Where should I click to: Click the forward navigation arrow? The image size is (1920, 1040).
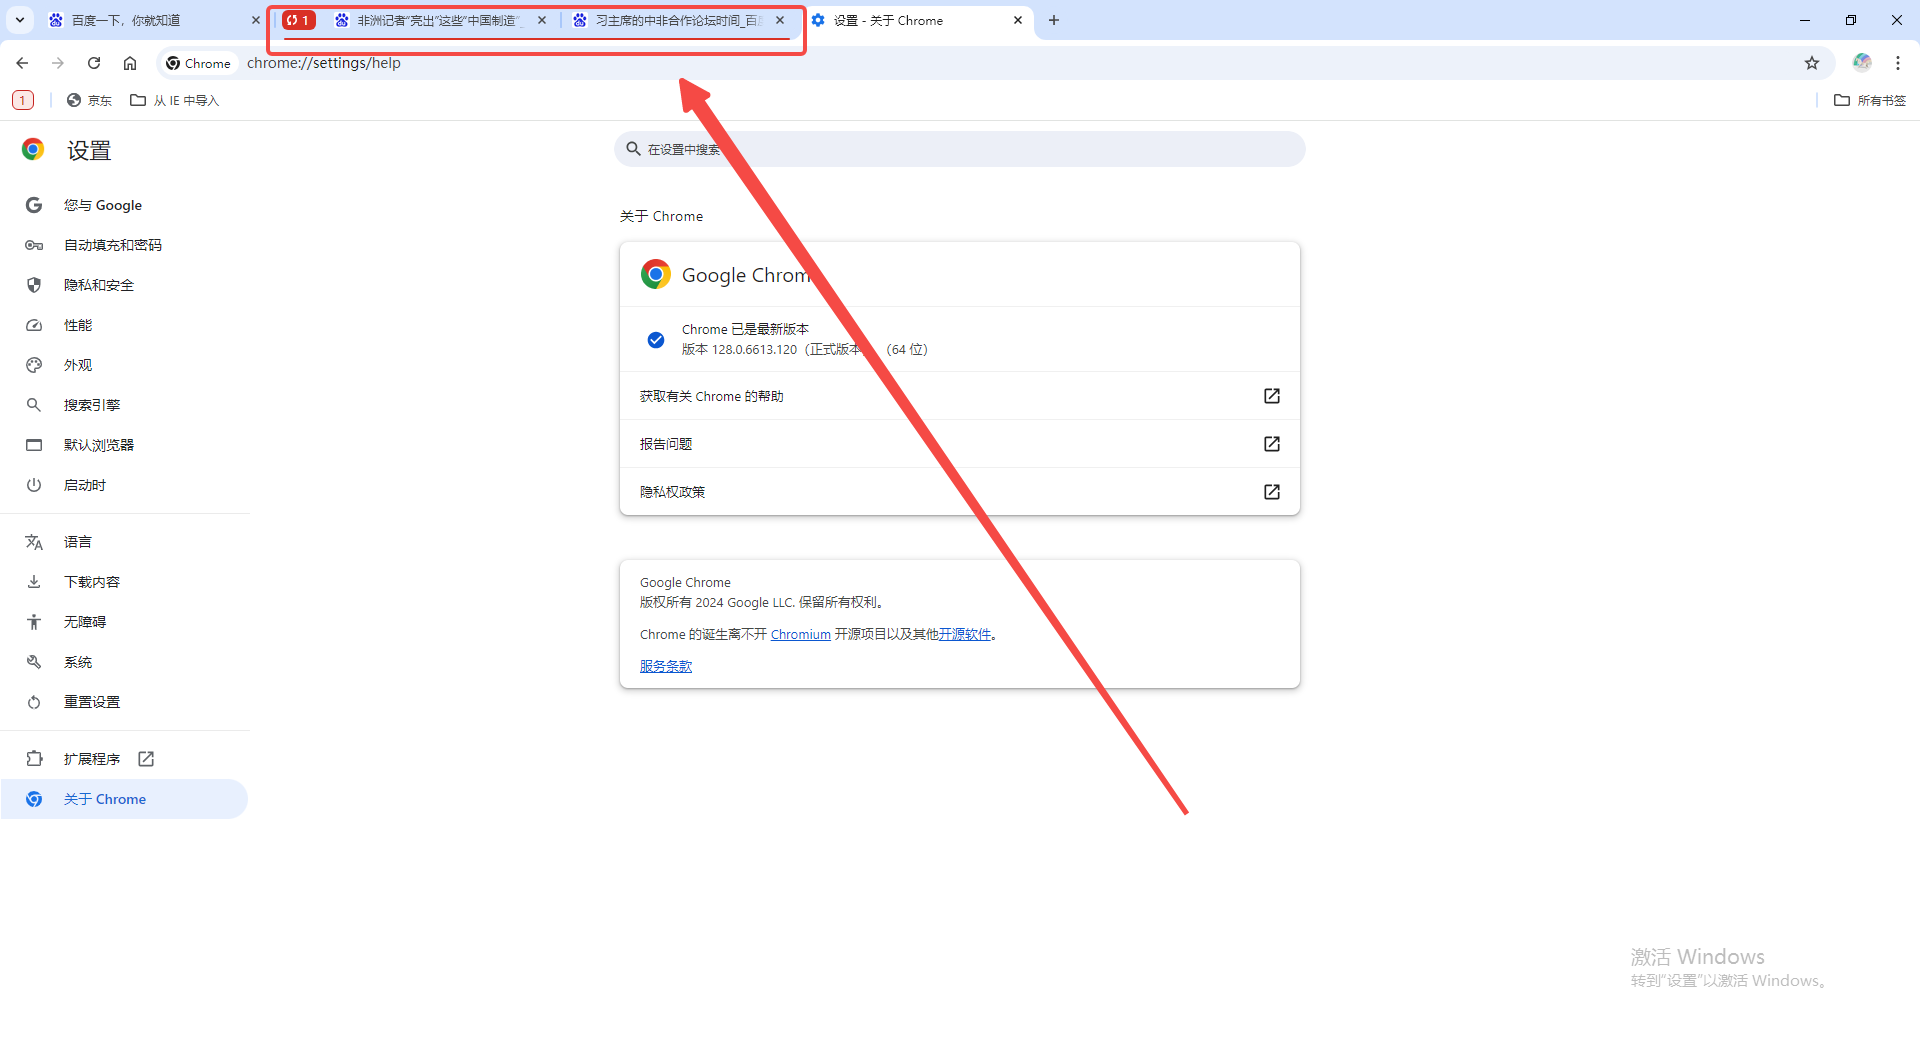[58, 63]
